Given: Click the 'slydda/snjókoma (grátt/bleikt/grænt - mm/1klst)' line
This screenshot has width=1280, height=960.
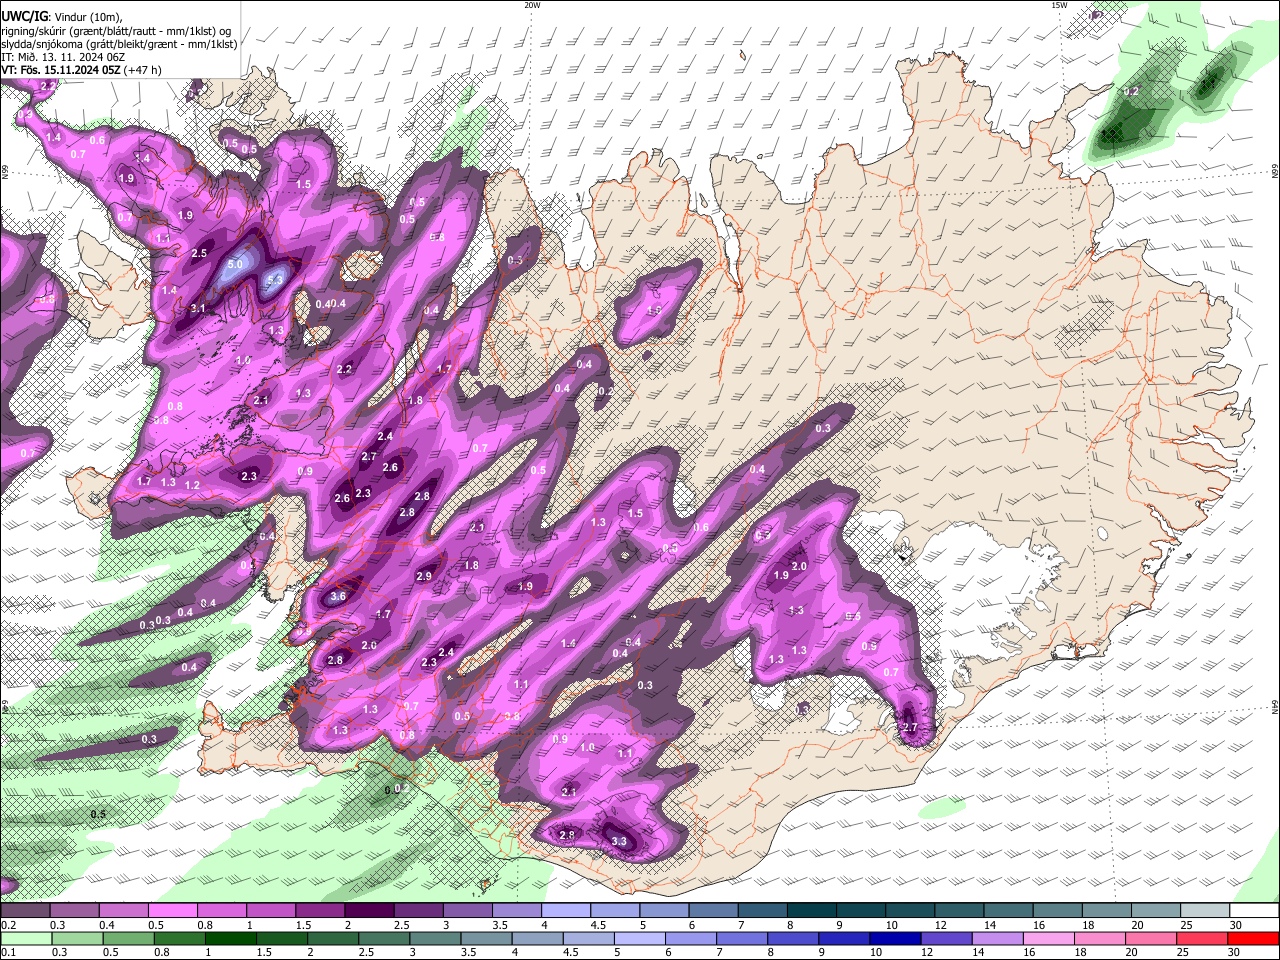Looking at the screenshot, I should 119,44.
